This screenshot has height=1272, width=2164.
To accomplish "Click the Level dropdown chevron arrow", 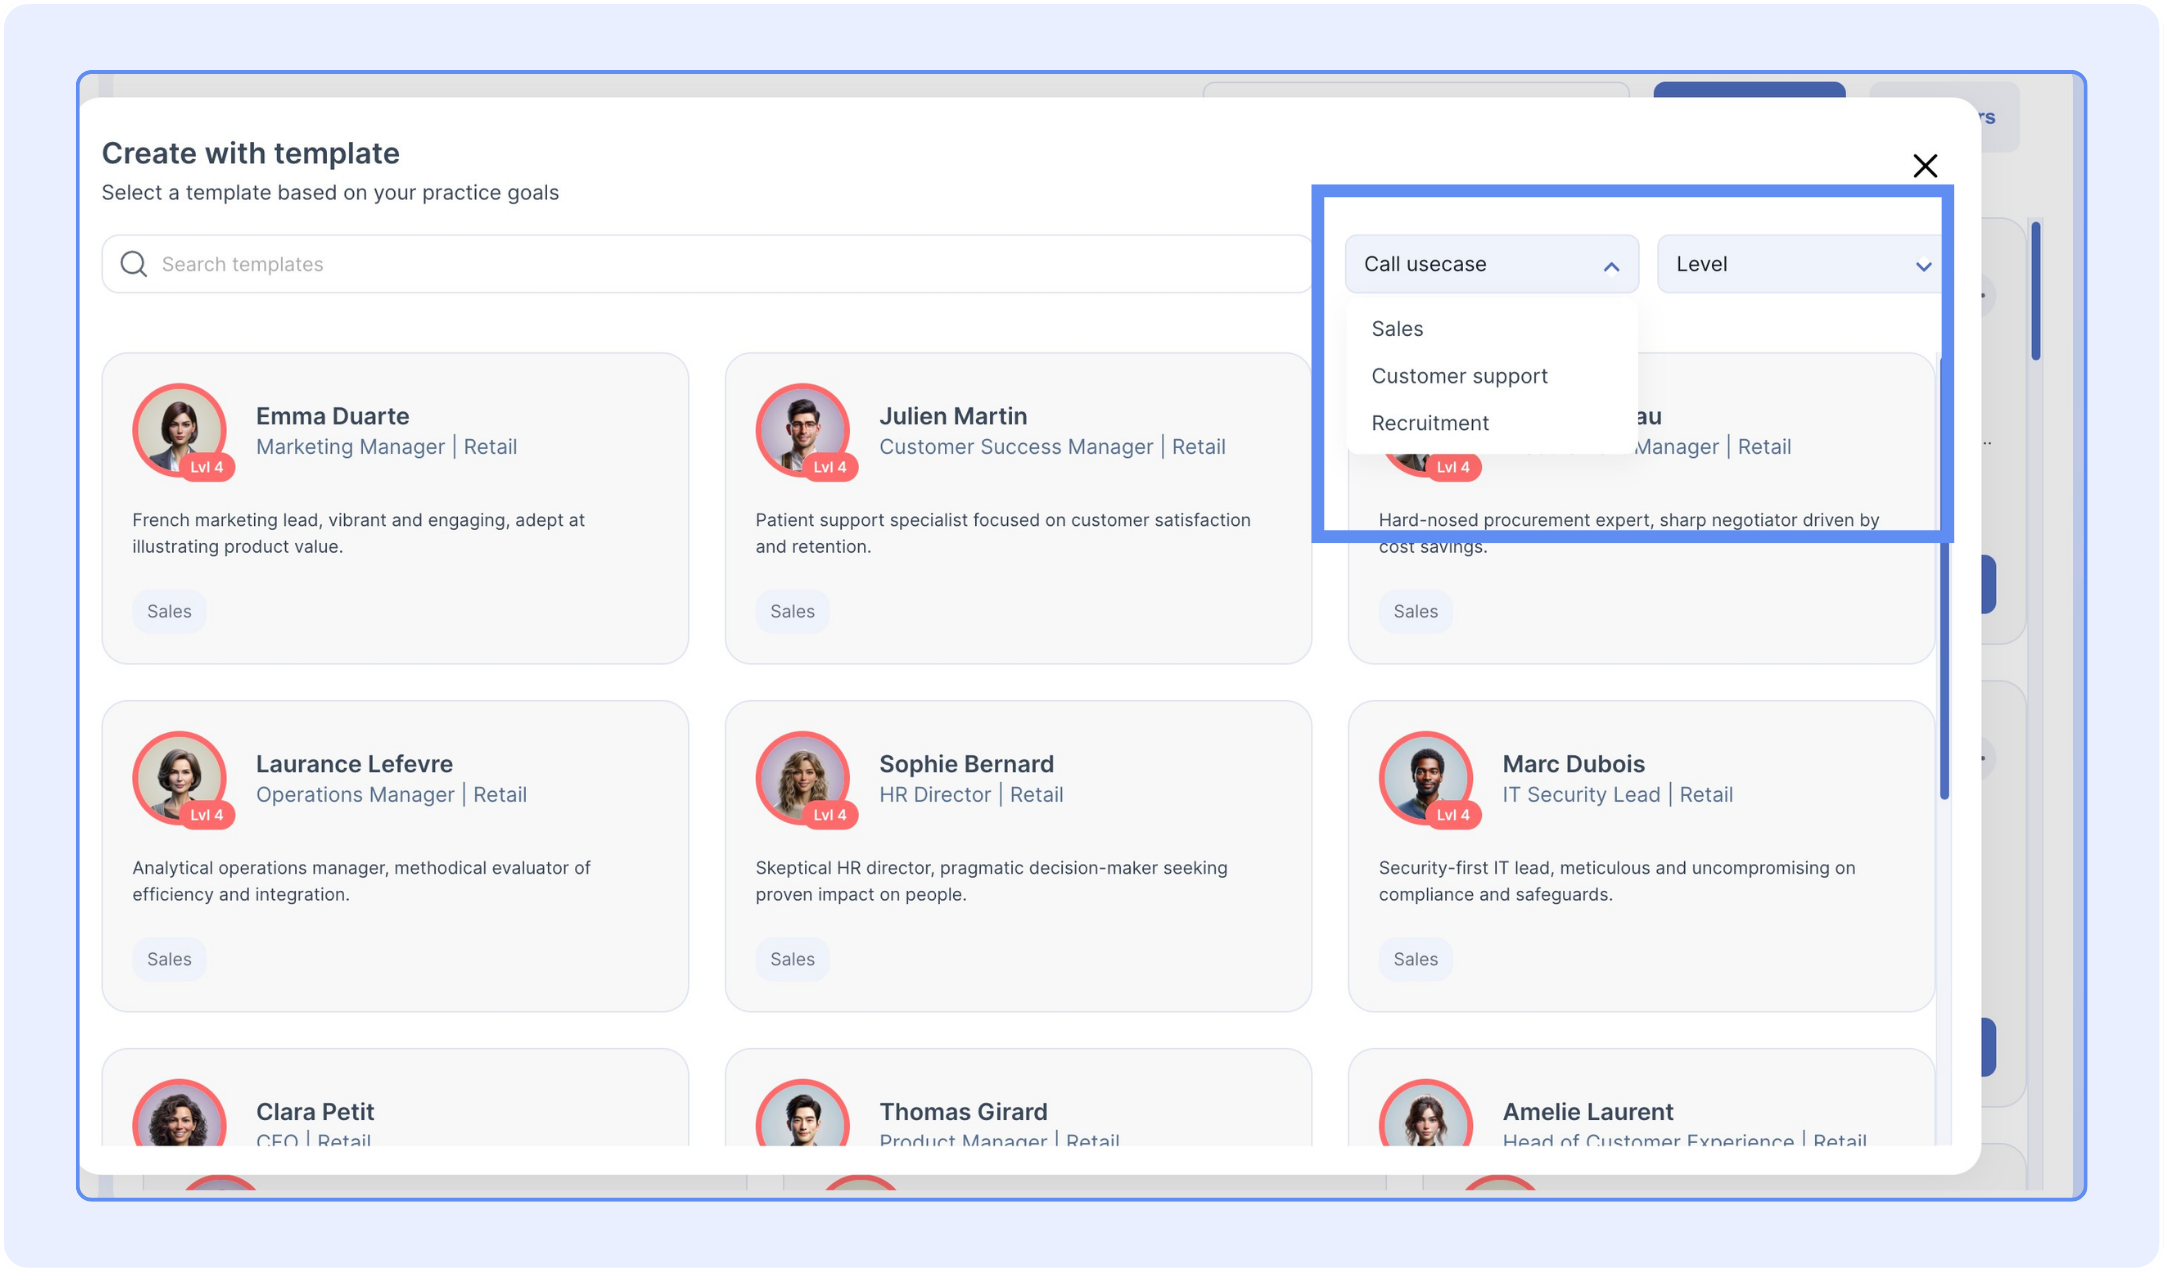I will [x=1922, y=266].
